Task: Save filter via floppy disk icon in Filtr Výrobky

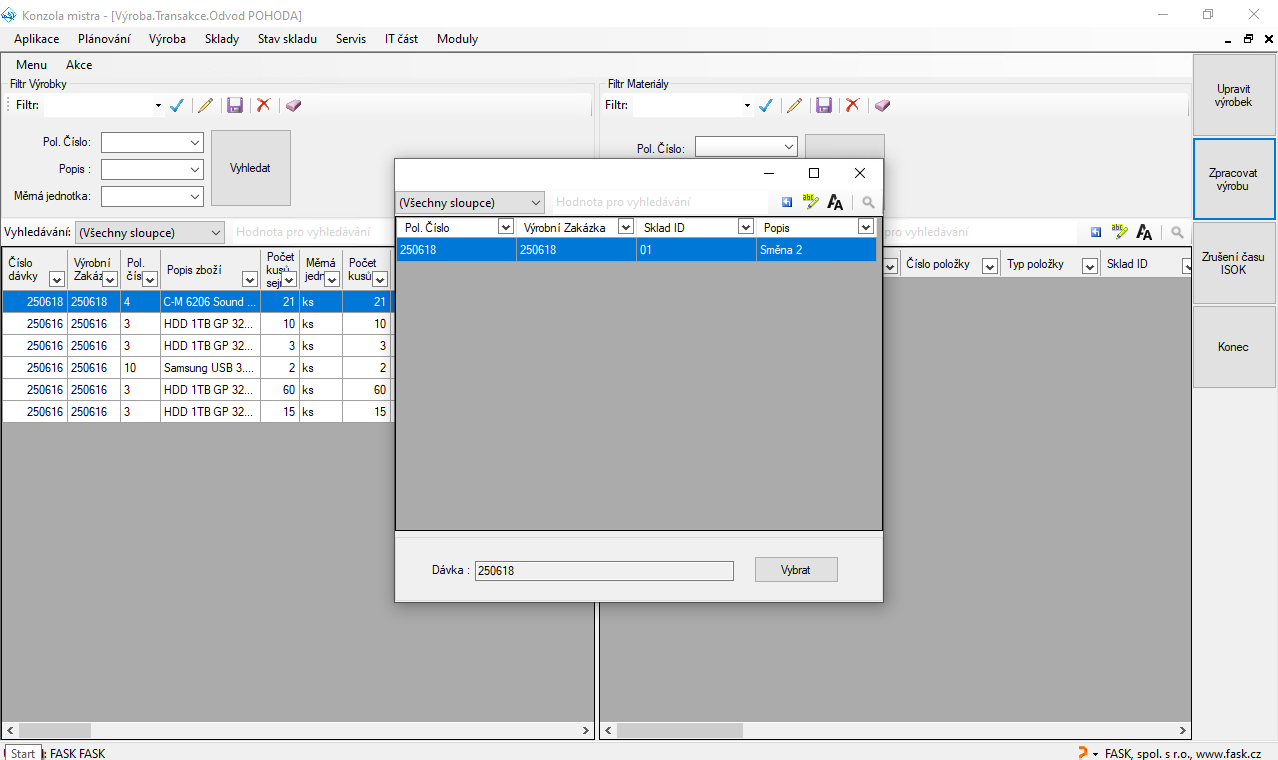Action: (235, 105)
